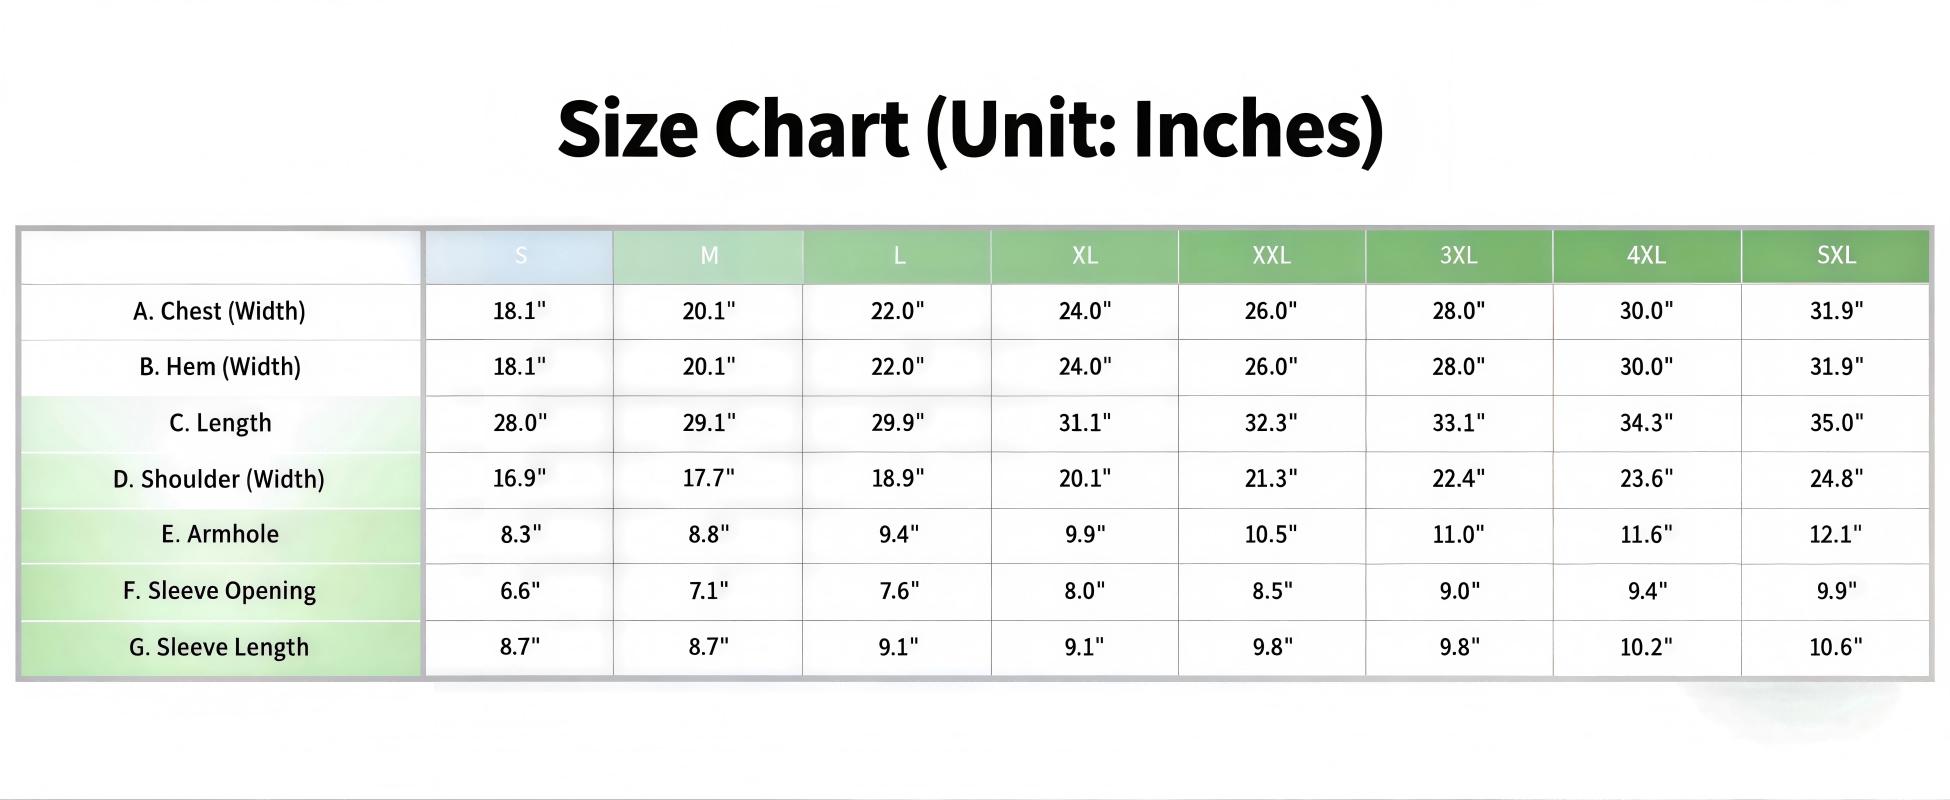Select the 9.4" sleeve opening value for 4XL

[1646, 591]
